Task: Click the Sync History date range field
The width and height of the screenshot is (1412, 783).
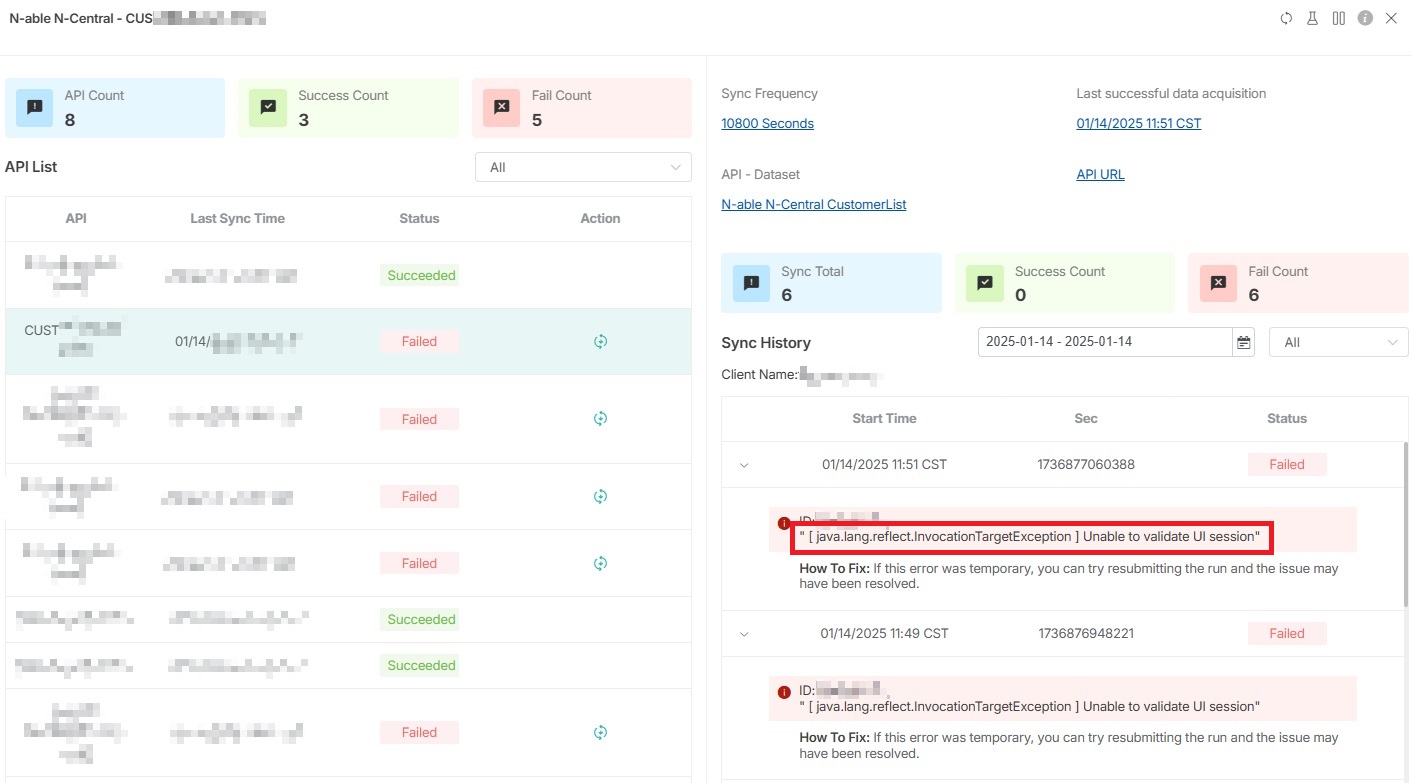Action: tap(1104, 342)
